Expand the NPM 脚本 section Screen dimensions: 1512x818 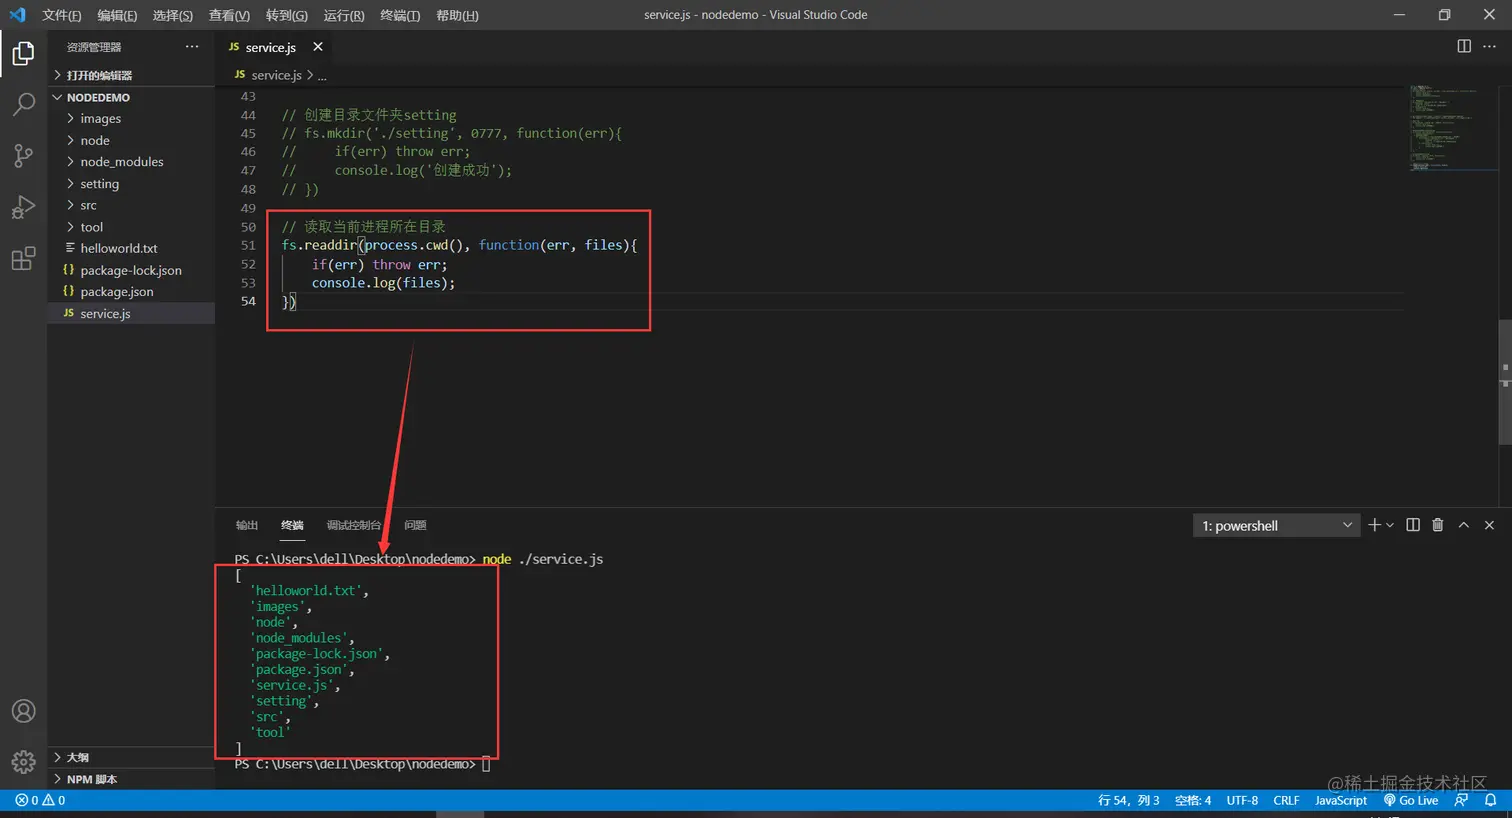131,779
